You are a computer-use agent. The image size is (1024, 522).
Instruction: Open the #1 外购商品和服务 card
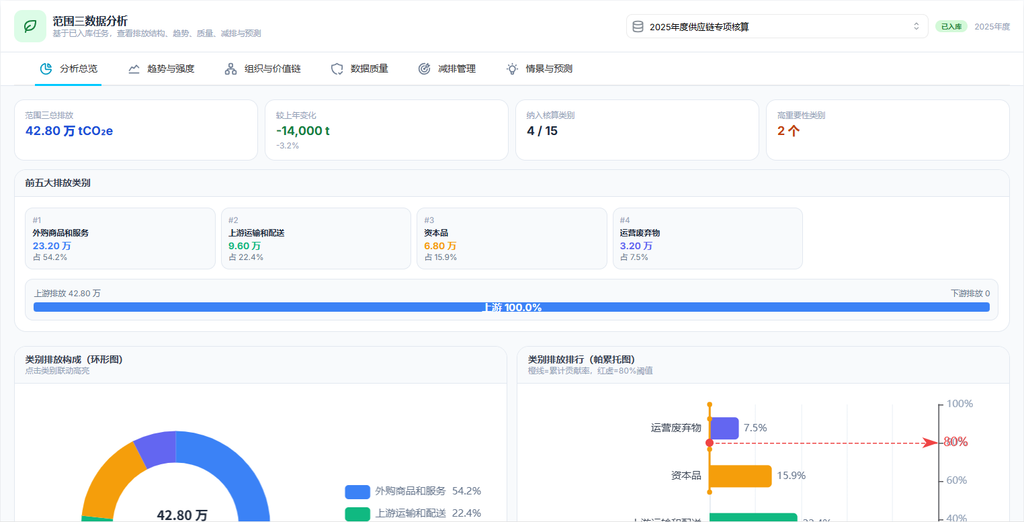[x=120, y=238]
